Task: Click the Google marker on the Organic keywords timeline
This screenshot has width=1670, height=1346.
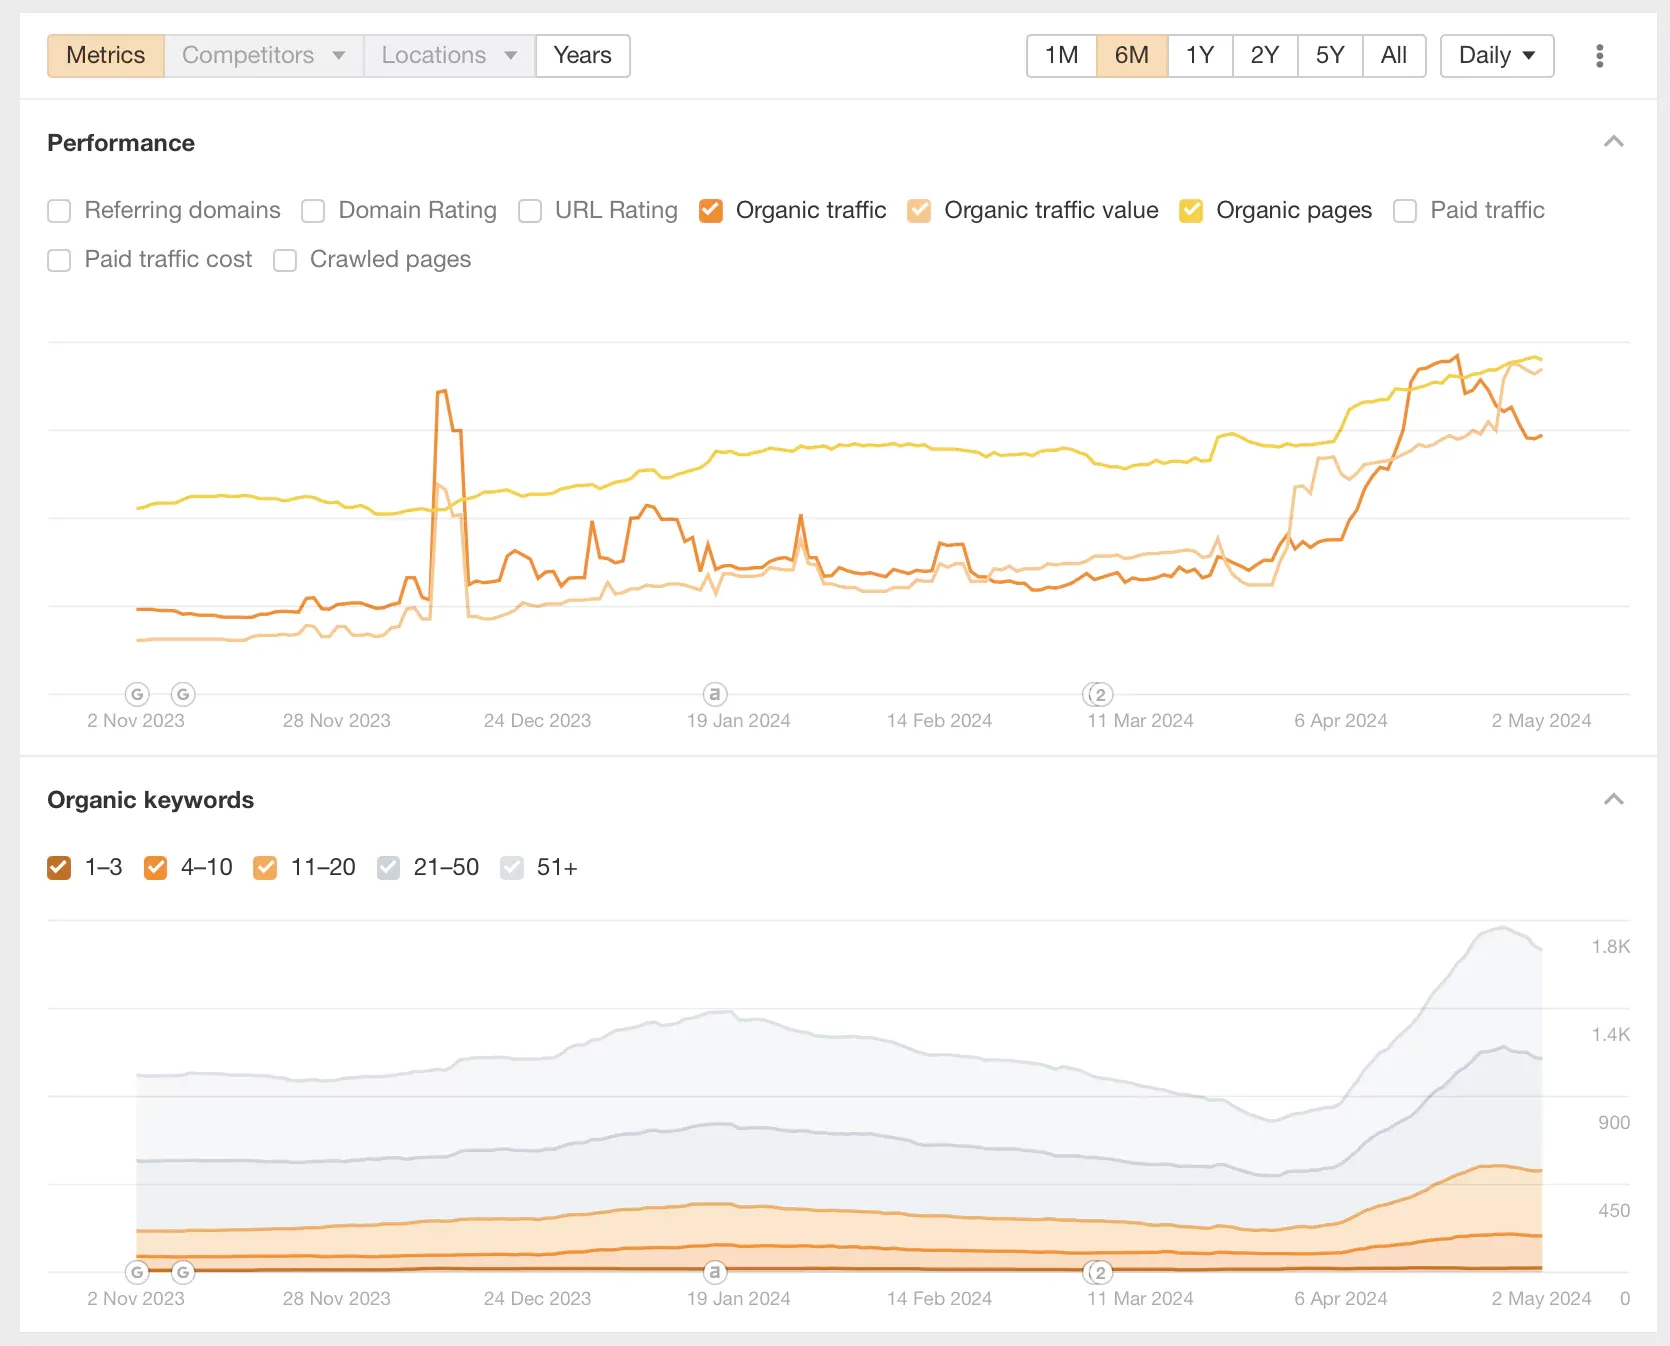Action: 137,1272
